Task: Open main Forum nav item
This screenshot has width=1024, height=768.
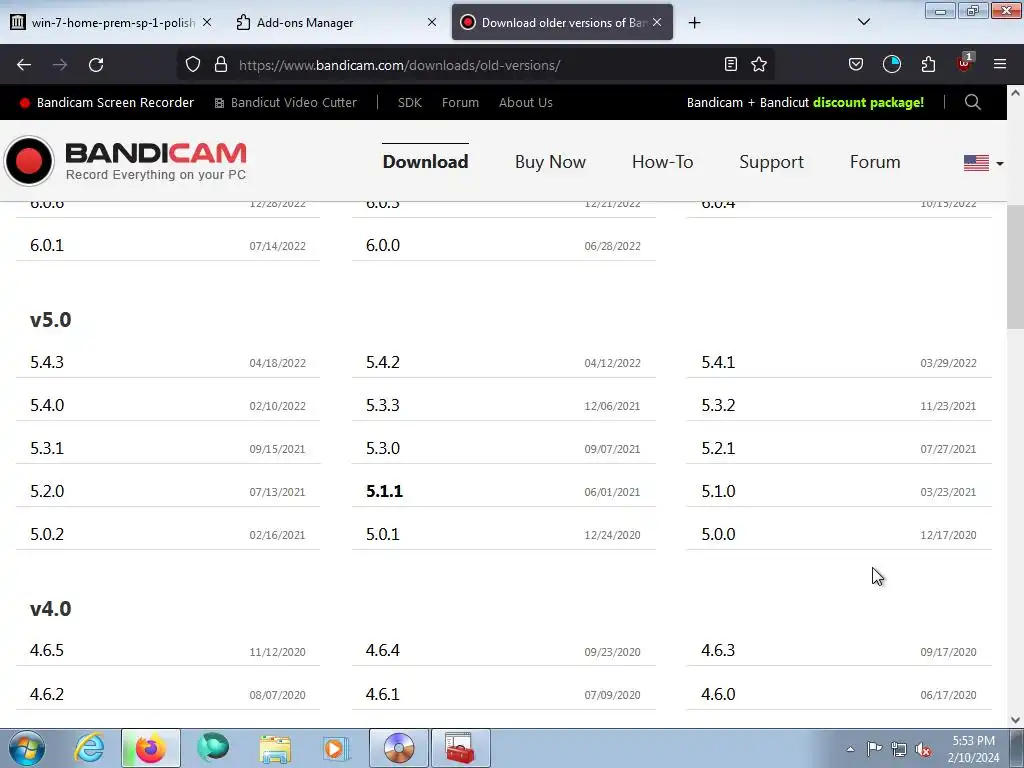Action: [875, 161]
